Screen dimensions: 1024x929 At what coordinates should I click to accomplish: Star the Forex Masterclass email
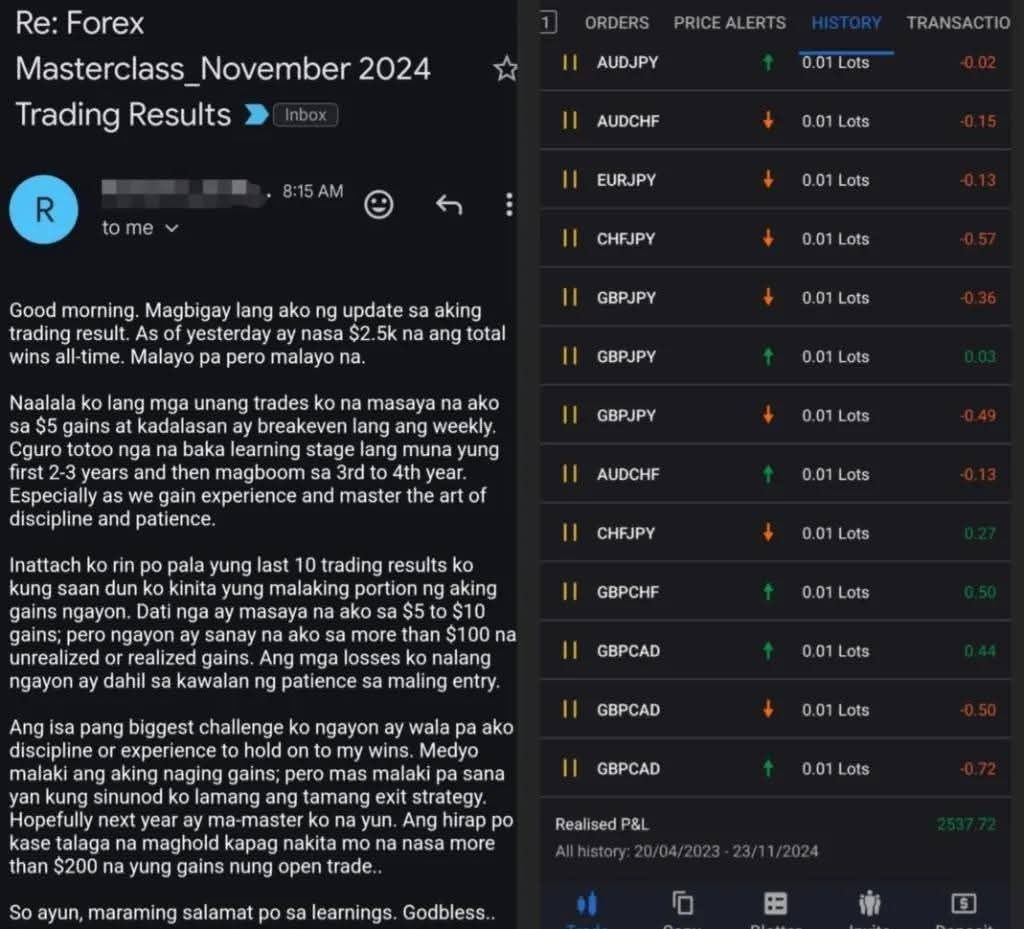[506, 69]
